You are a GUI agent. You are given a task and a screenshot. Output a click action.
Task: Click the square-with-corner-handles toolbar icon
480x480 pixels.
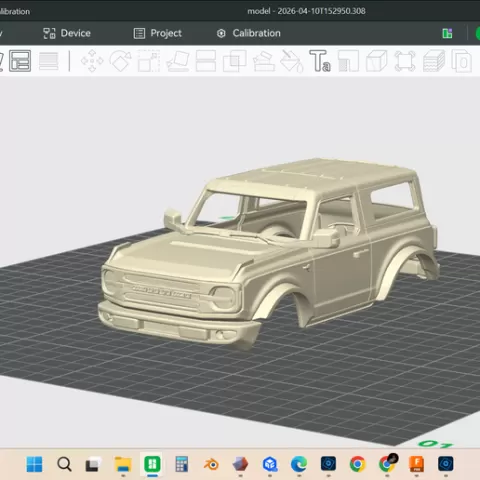point(405,61)
